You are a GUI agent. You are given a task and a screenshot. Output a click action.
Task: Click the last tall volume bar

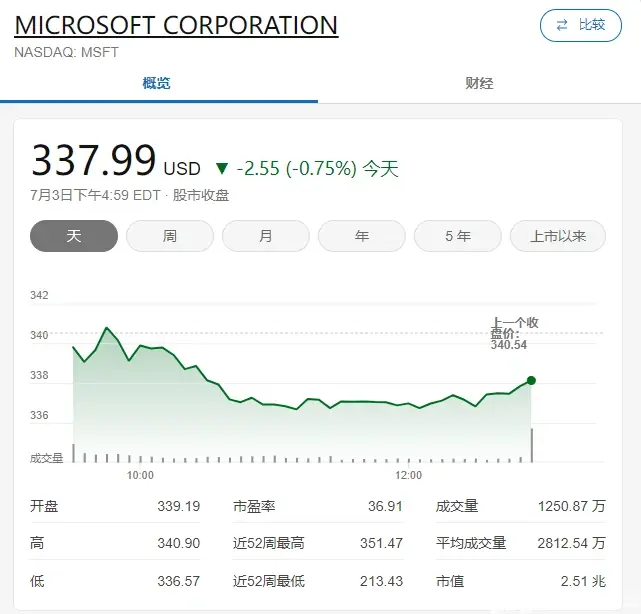click(x=531, y=445)
